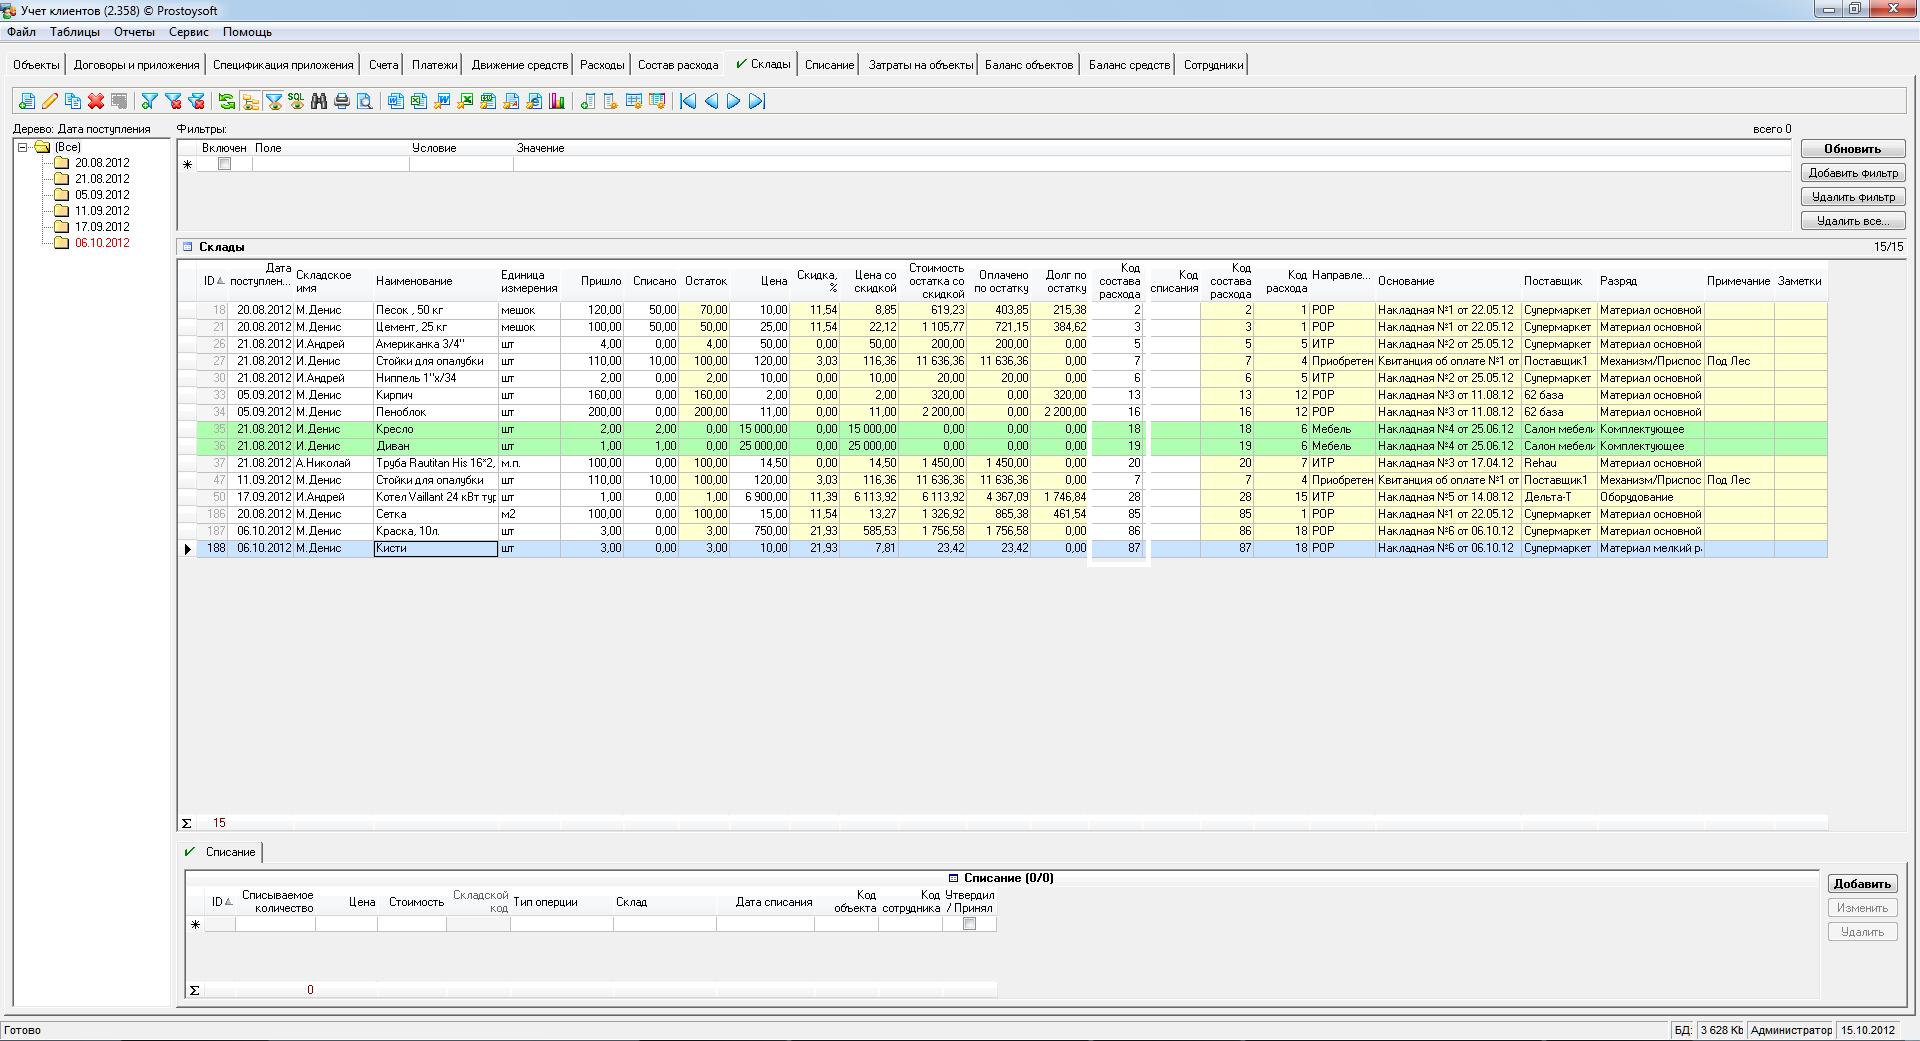
Task: Switch to the Платежи tab
Action: point(435,65)
